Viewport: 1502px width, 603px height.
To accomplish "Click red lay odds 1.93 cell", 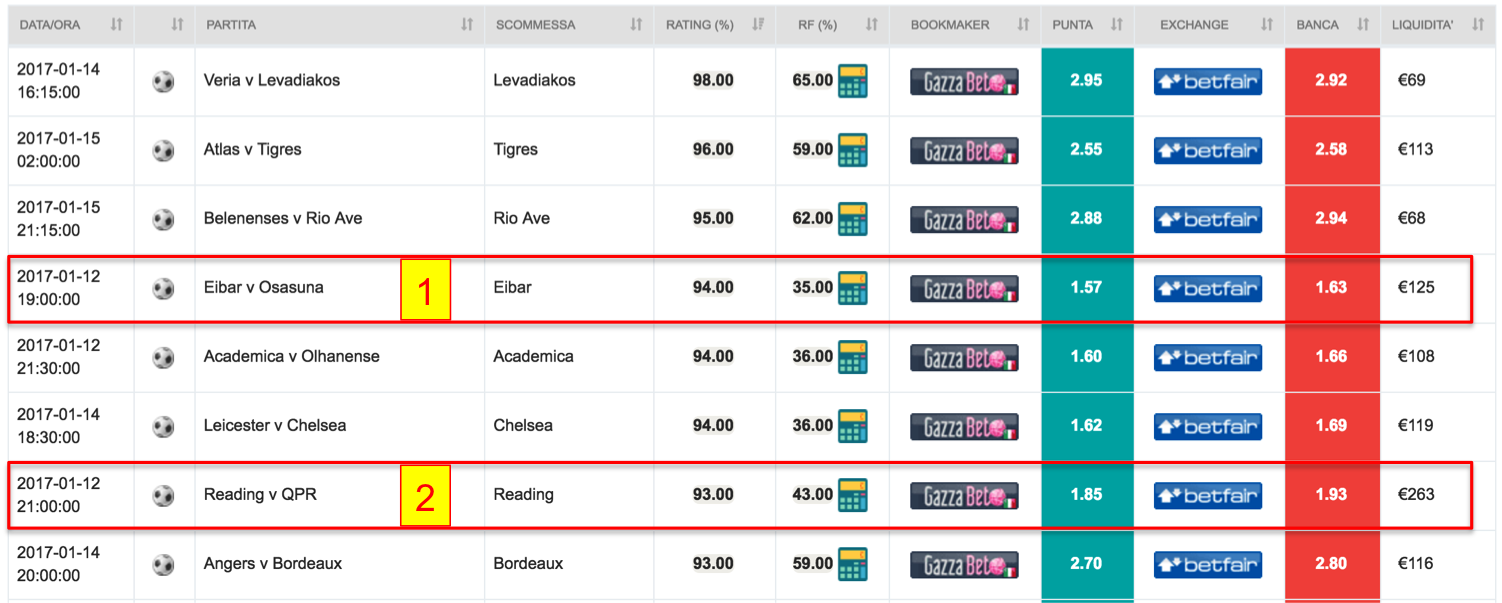I will pyautogui.click(x=1332, y=494).
